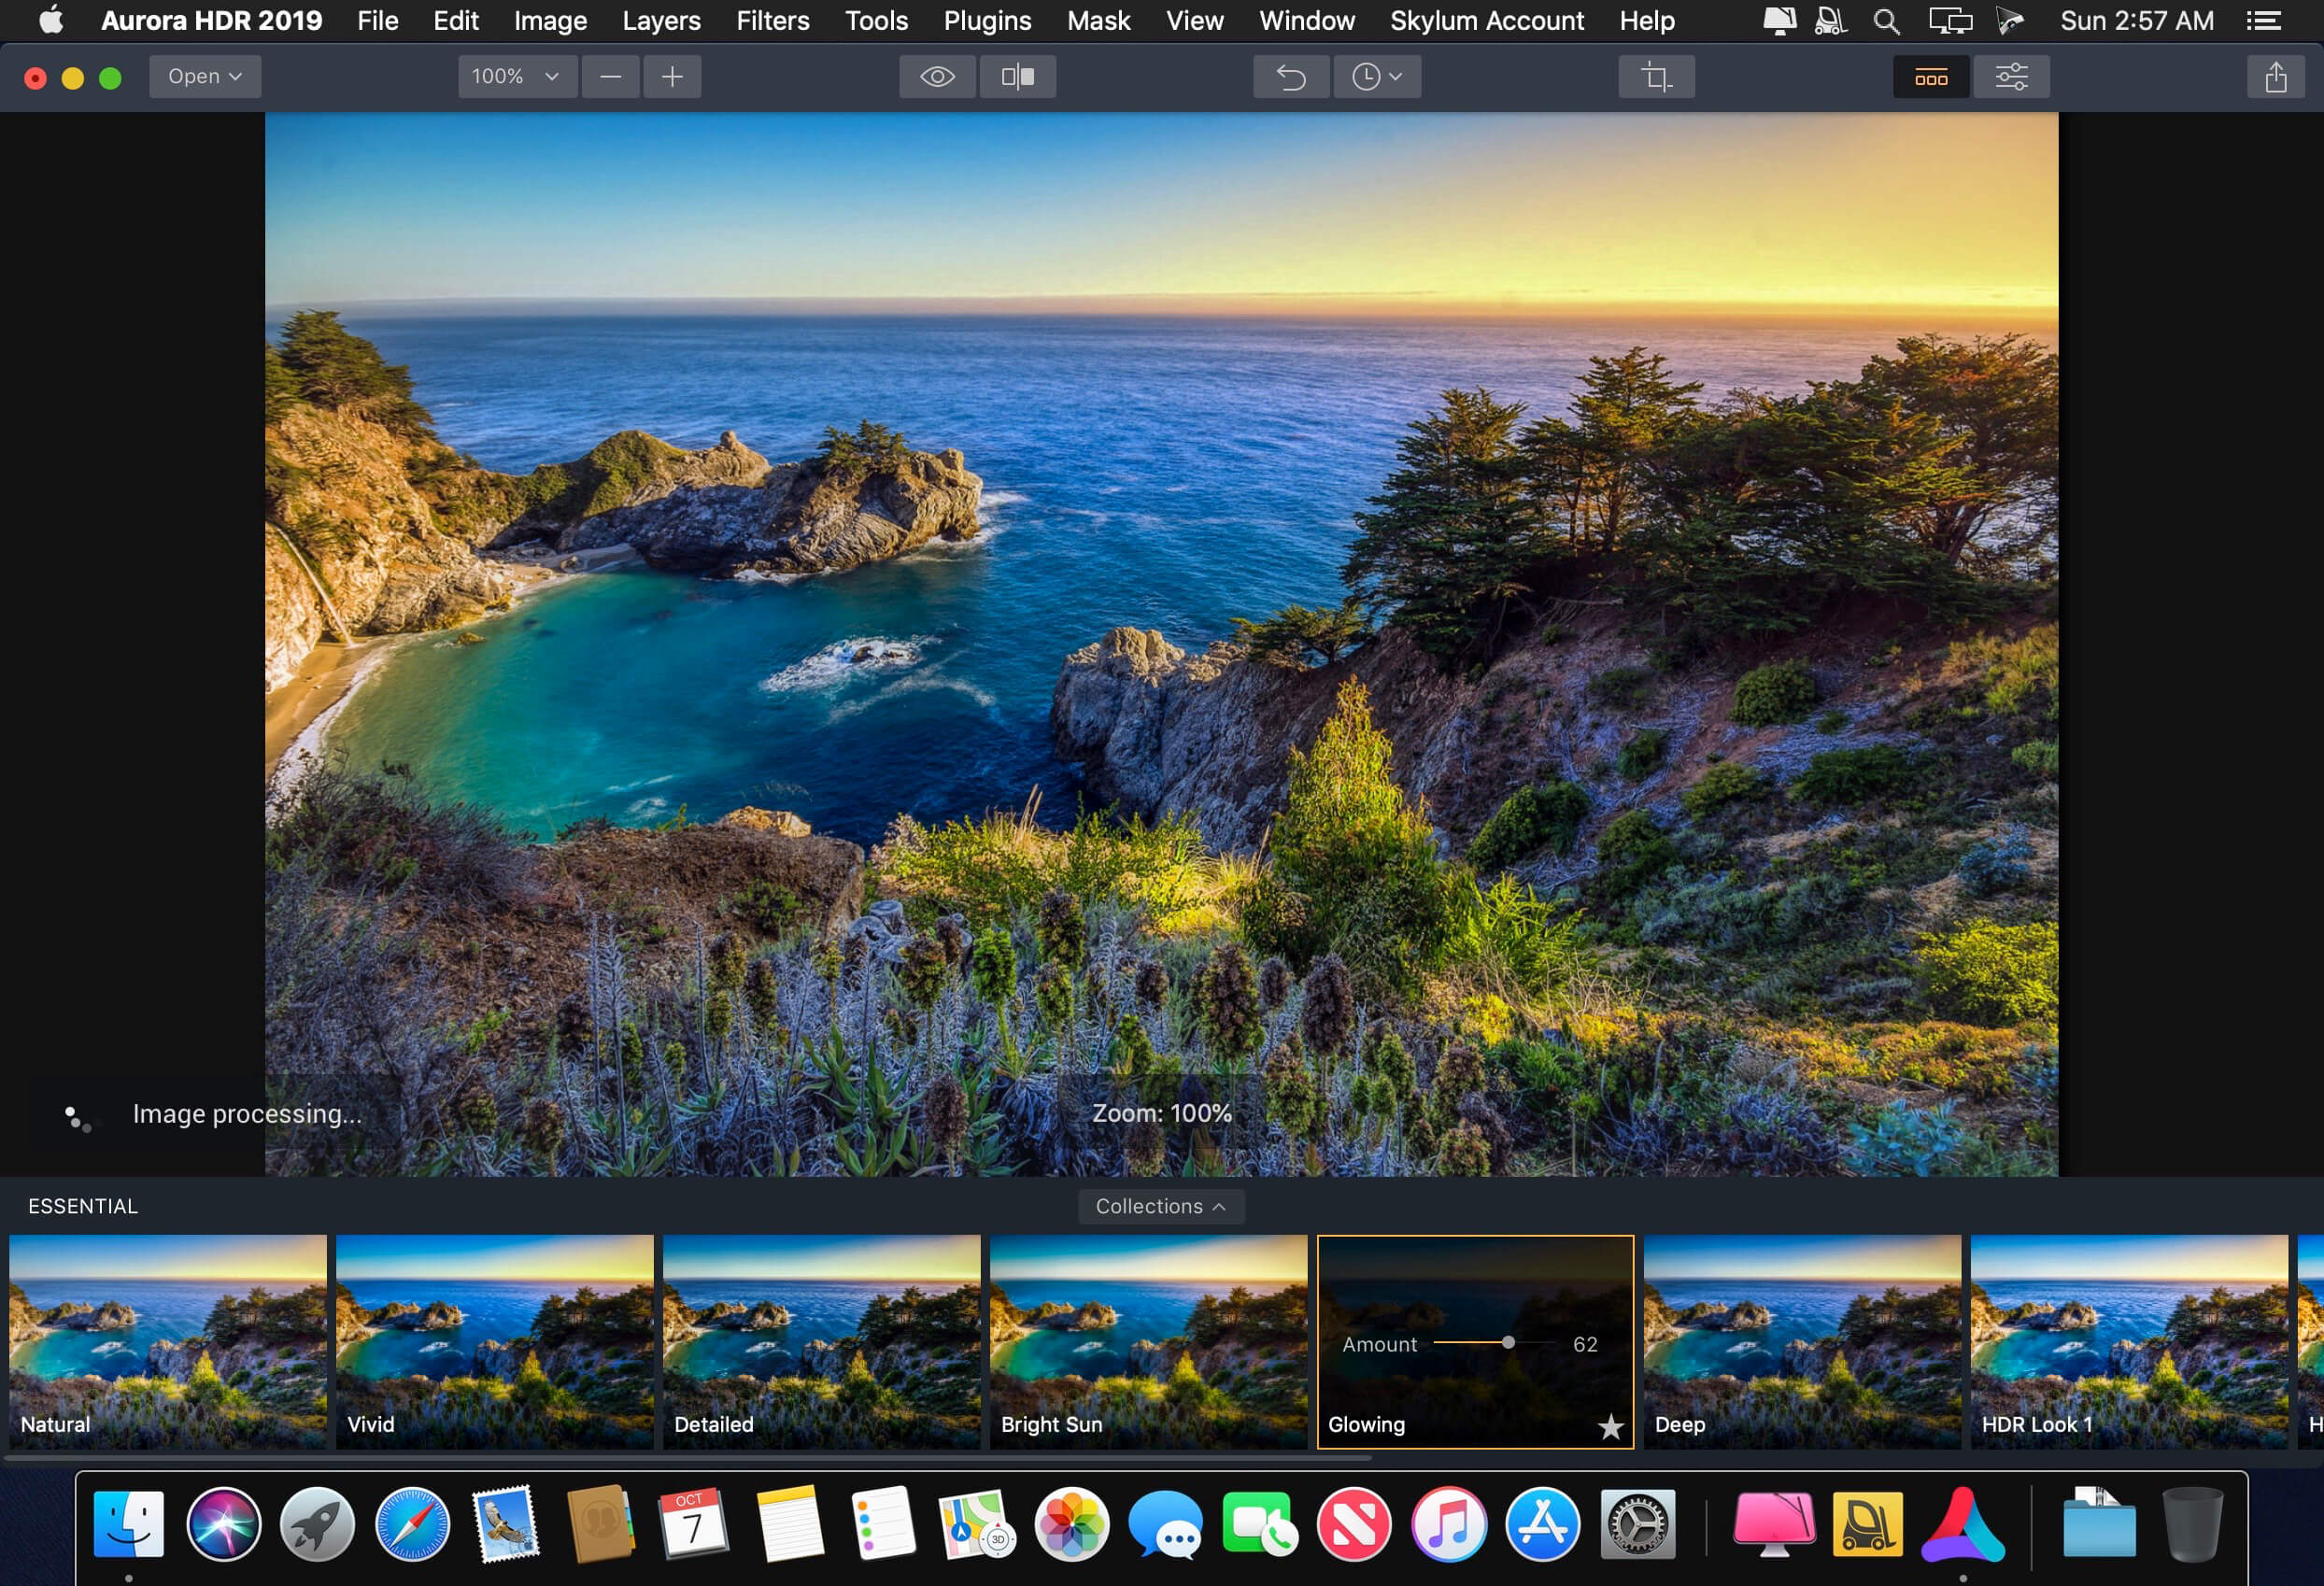Mark Glowing look as favorite star

(1610, 1426)
